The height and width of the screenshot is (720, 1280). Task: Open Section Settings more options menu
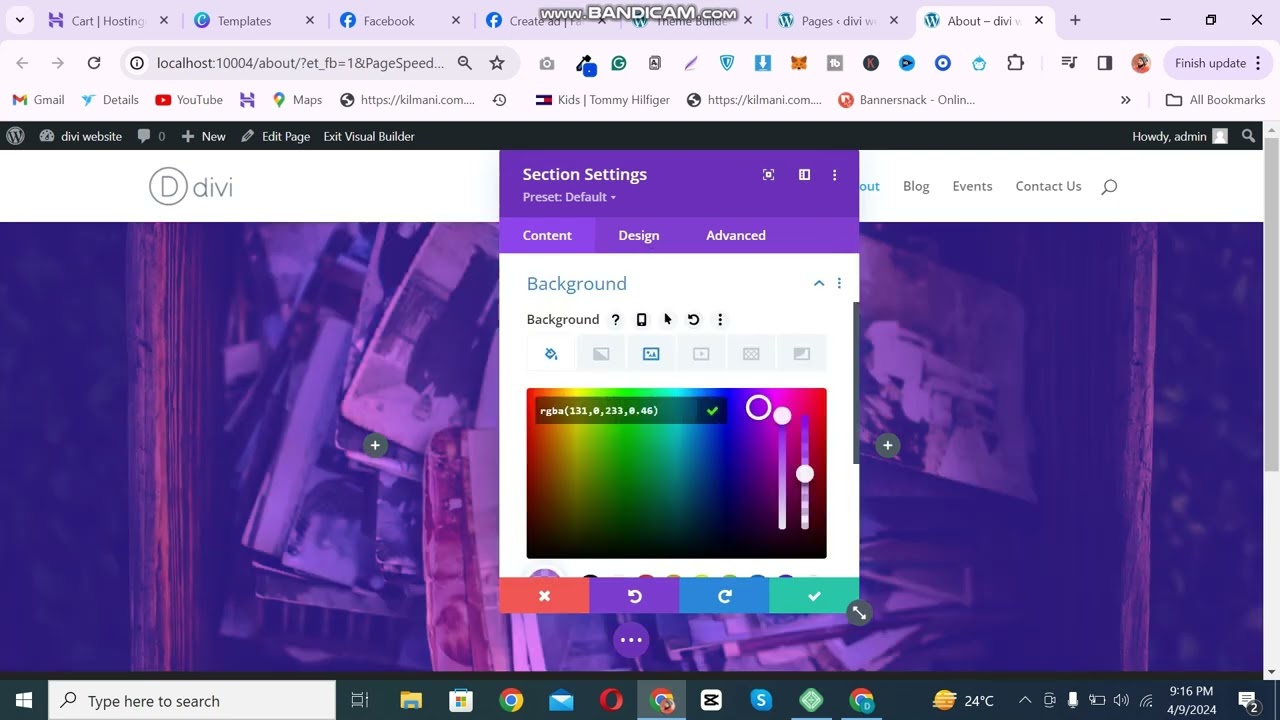(835, 175)
